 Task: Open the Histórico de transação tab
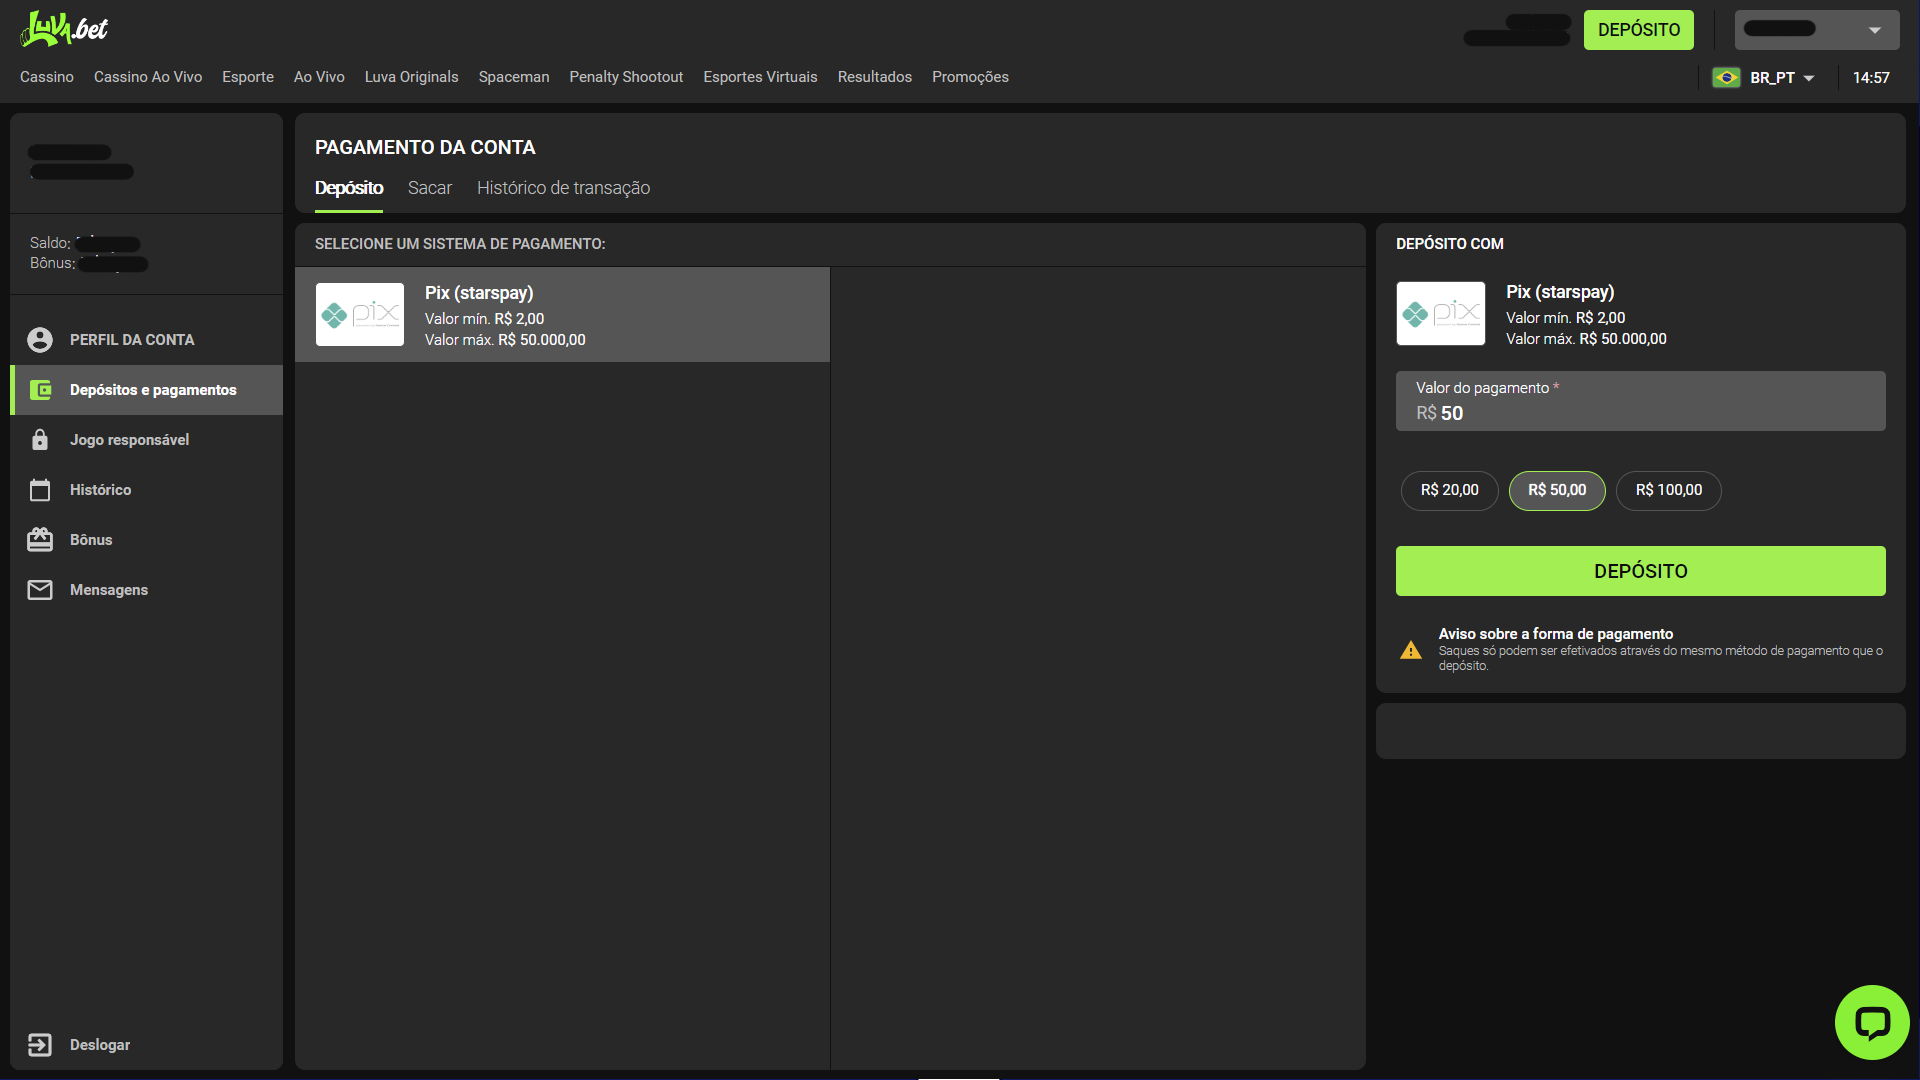pyautogui.click(x=563, y=188)
